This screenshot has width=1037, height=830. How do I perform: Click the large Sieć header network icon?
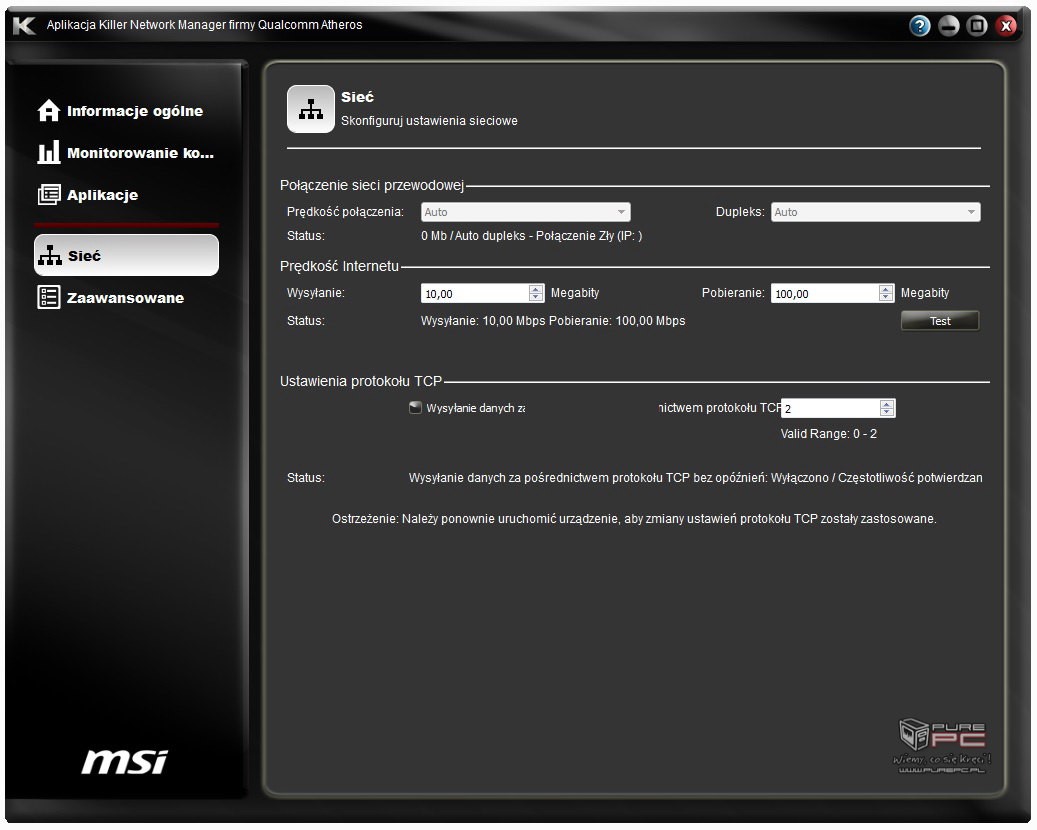311,109
